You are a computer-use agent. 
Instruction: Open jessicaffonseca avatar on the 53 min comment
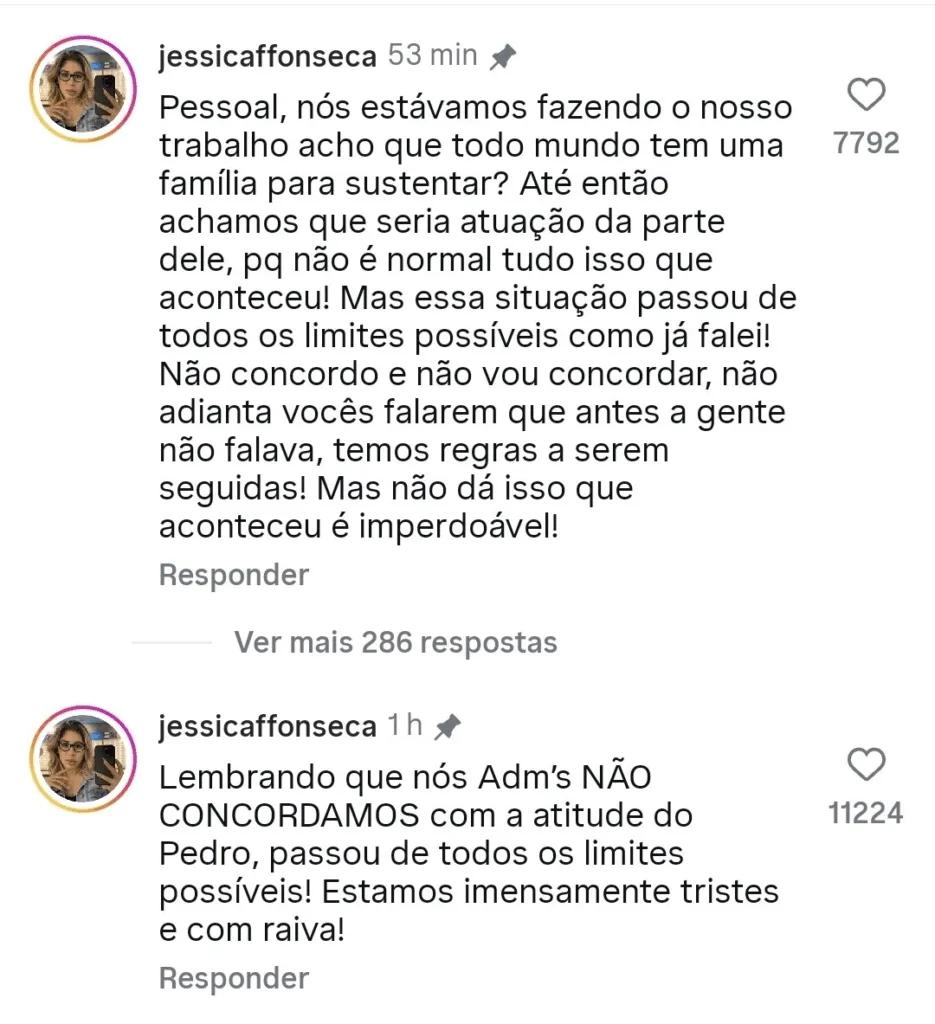[x=82, y=88]
